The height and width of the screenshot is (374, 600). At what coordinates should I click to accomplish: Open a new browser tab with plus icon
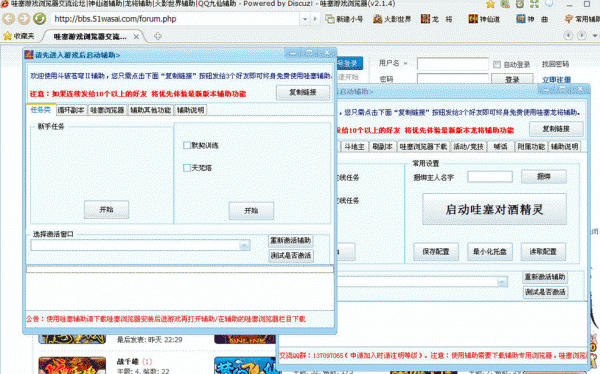click(158, 36)
